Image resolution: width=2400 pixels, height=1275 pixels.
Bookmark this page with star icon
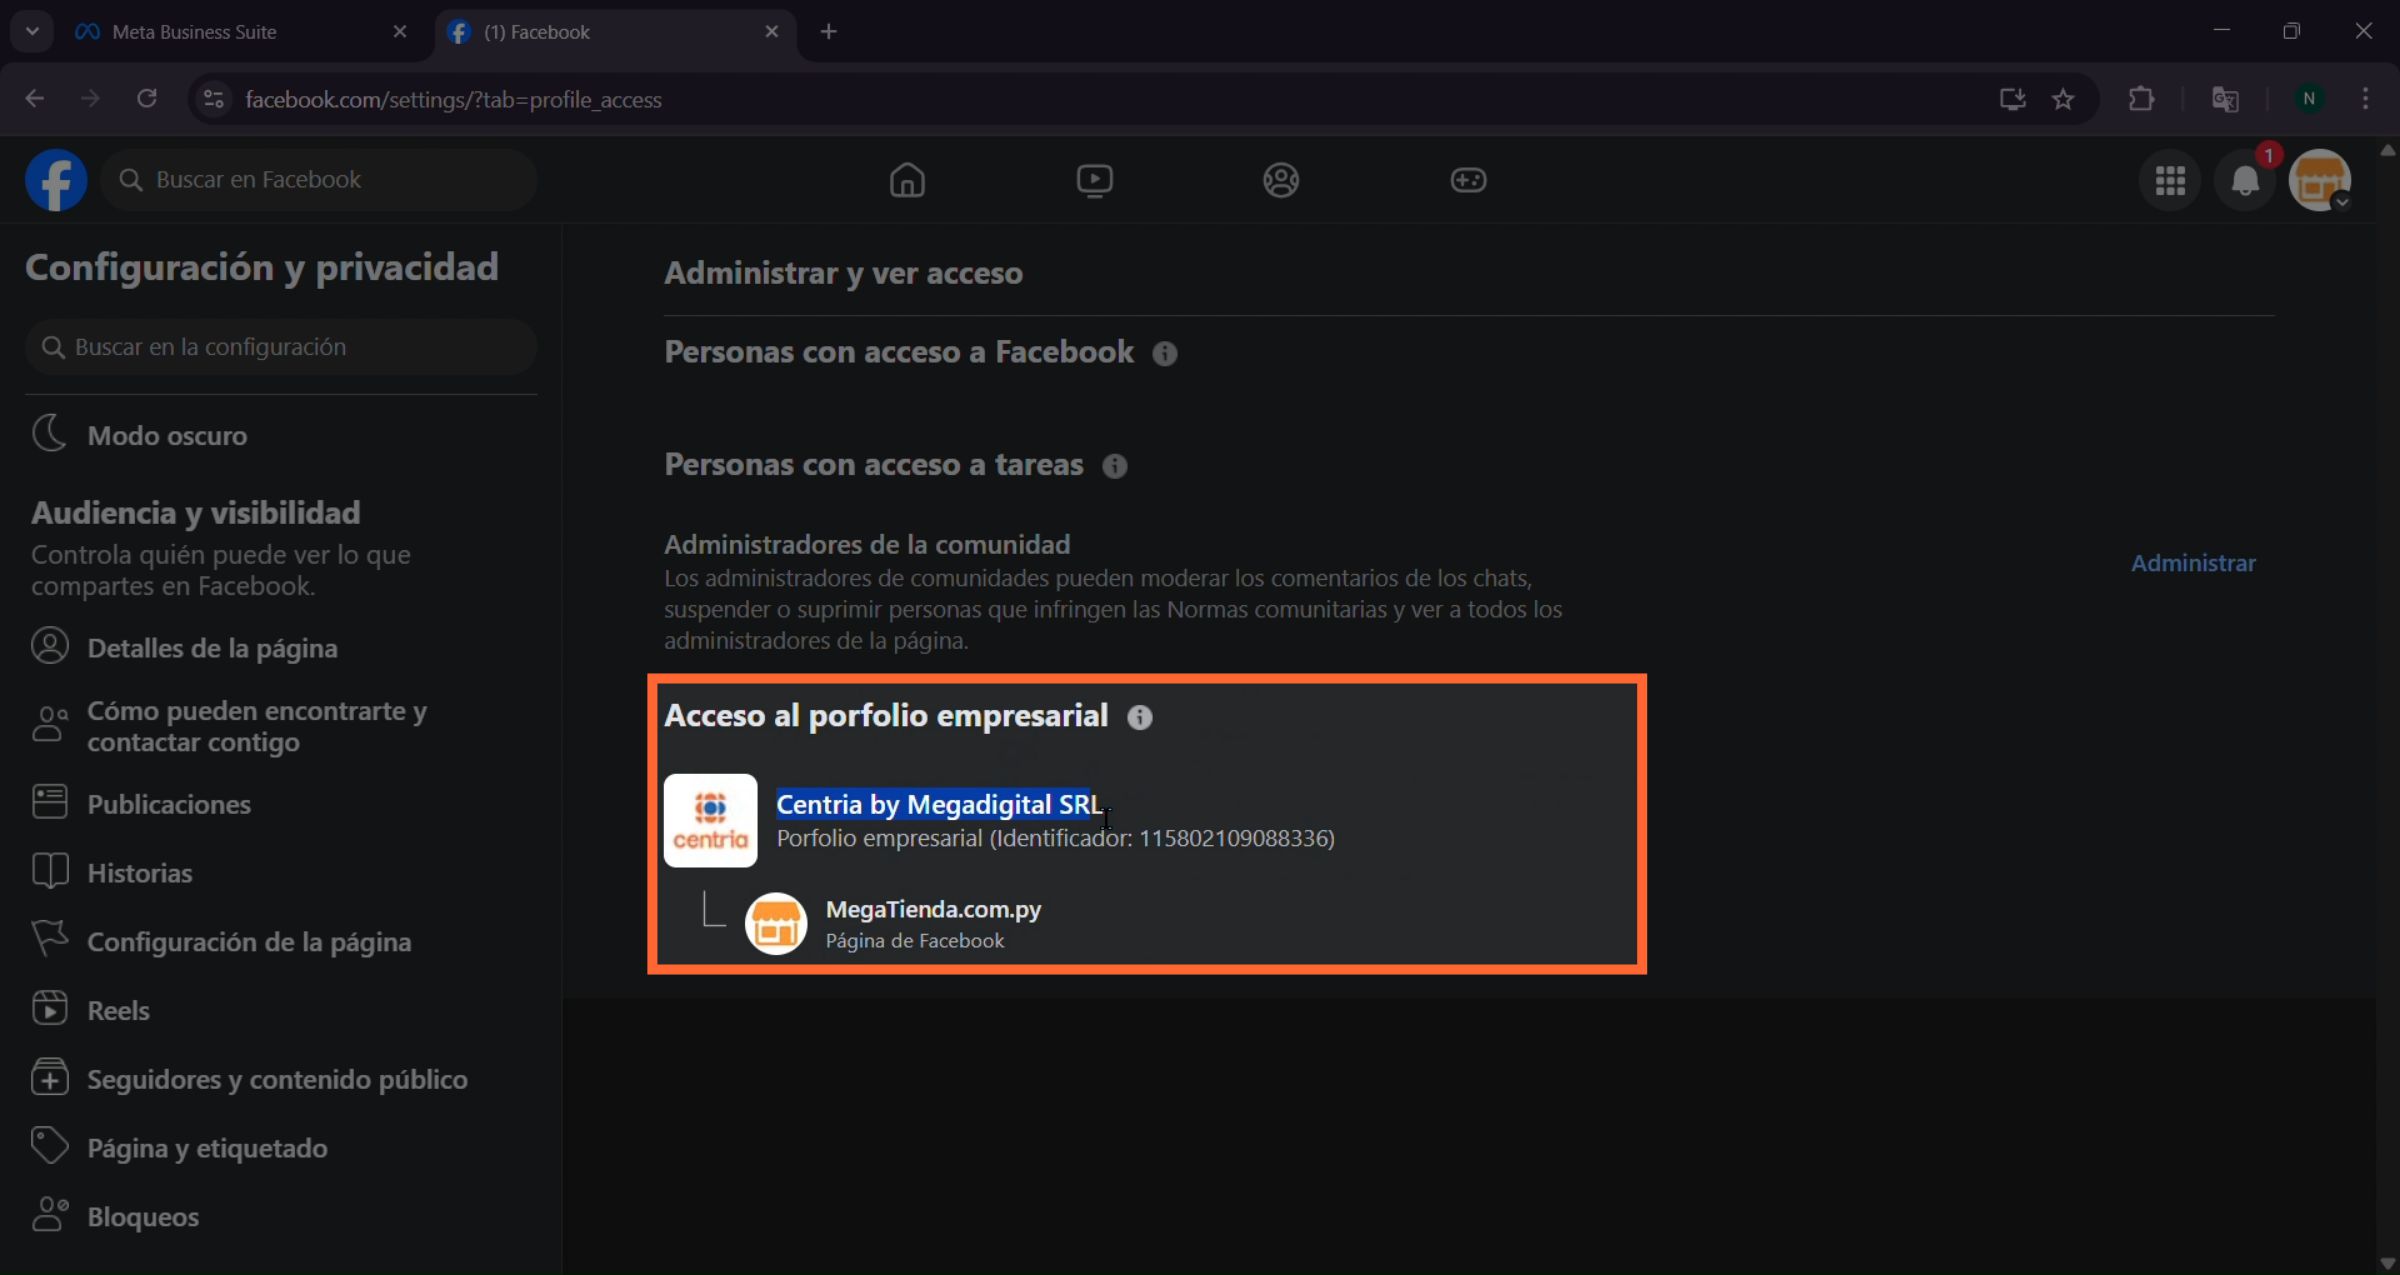[x=2063, y=99]
